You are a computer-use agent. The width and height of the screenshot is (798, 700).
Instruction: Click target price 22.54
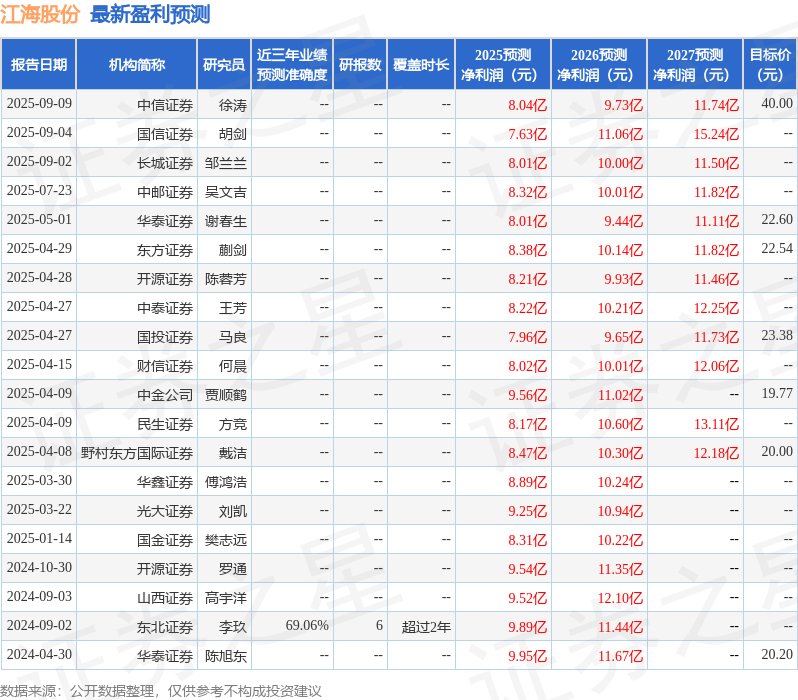click(x=777, y=249)
